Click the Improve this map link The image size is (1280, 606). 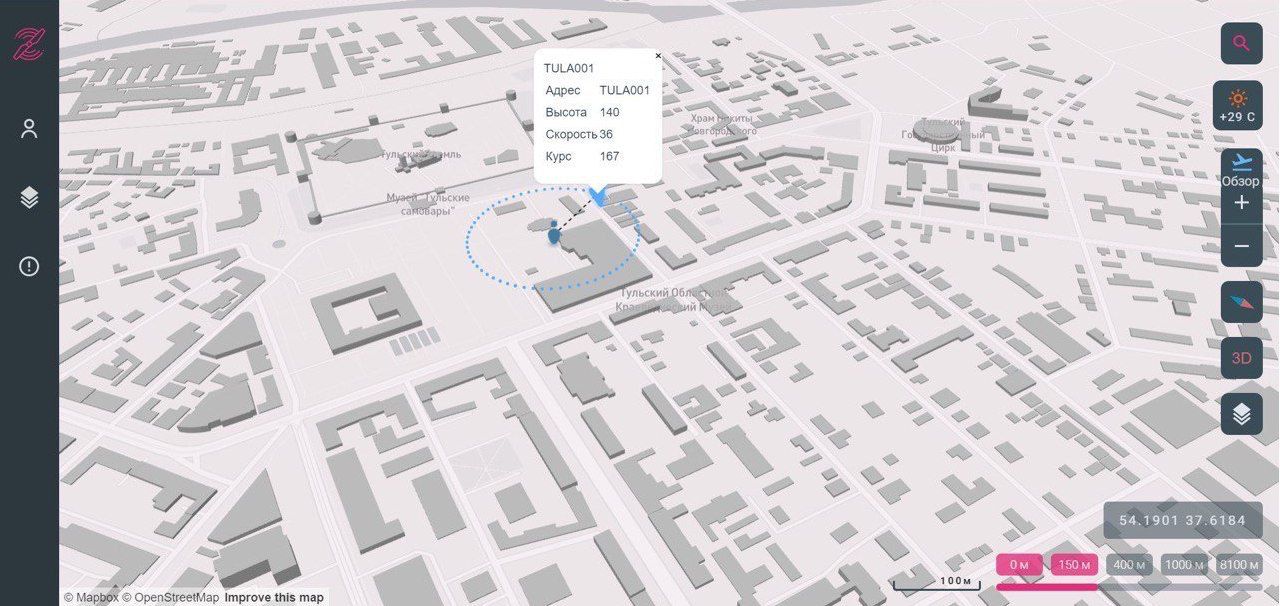pos(274,598)
